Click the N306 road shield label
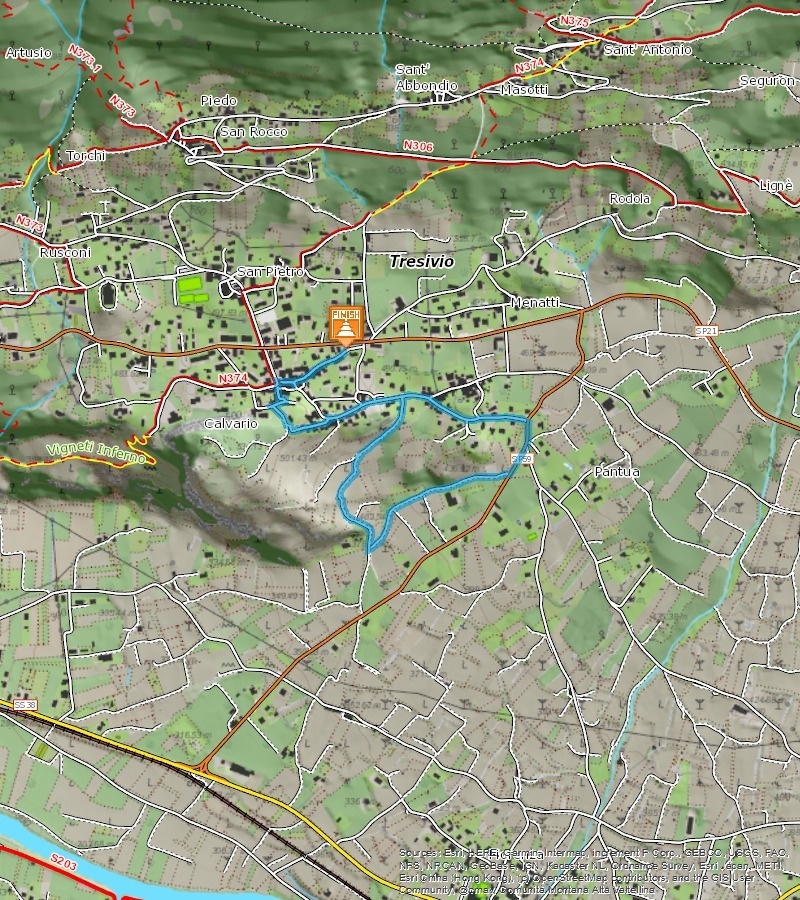This screenshot has height=900, width=800. point(418,146)
